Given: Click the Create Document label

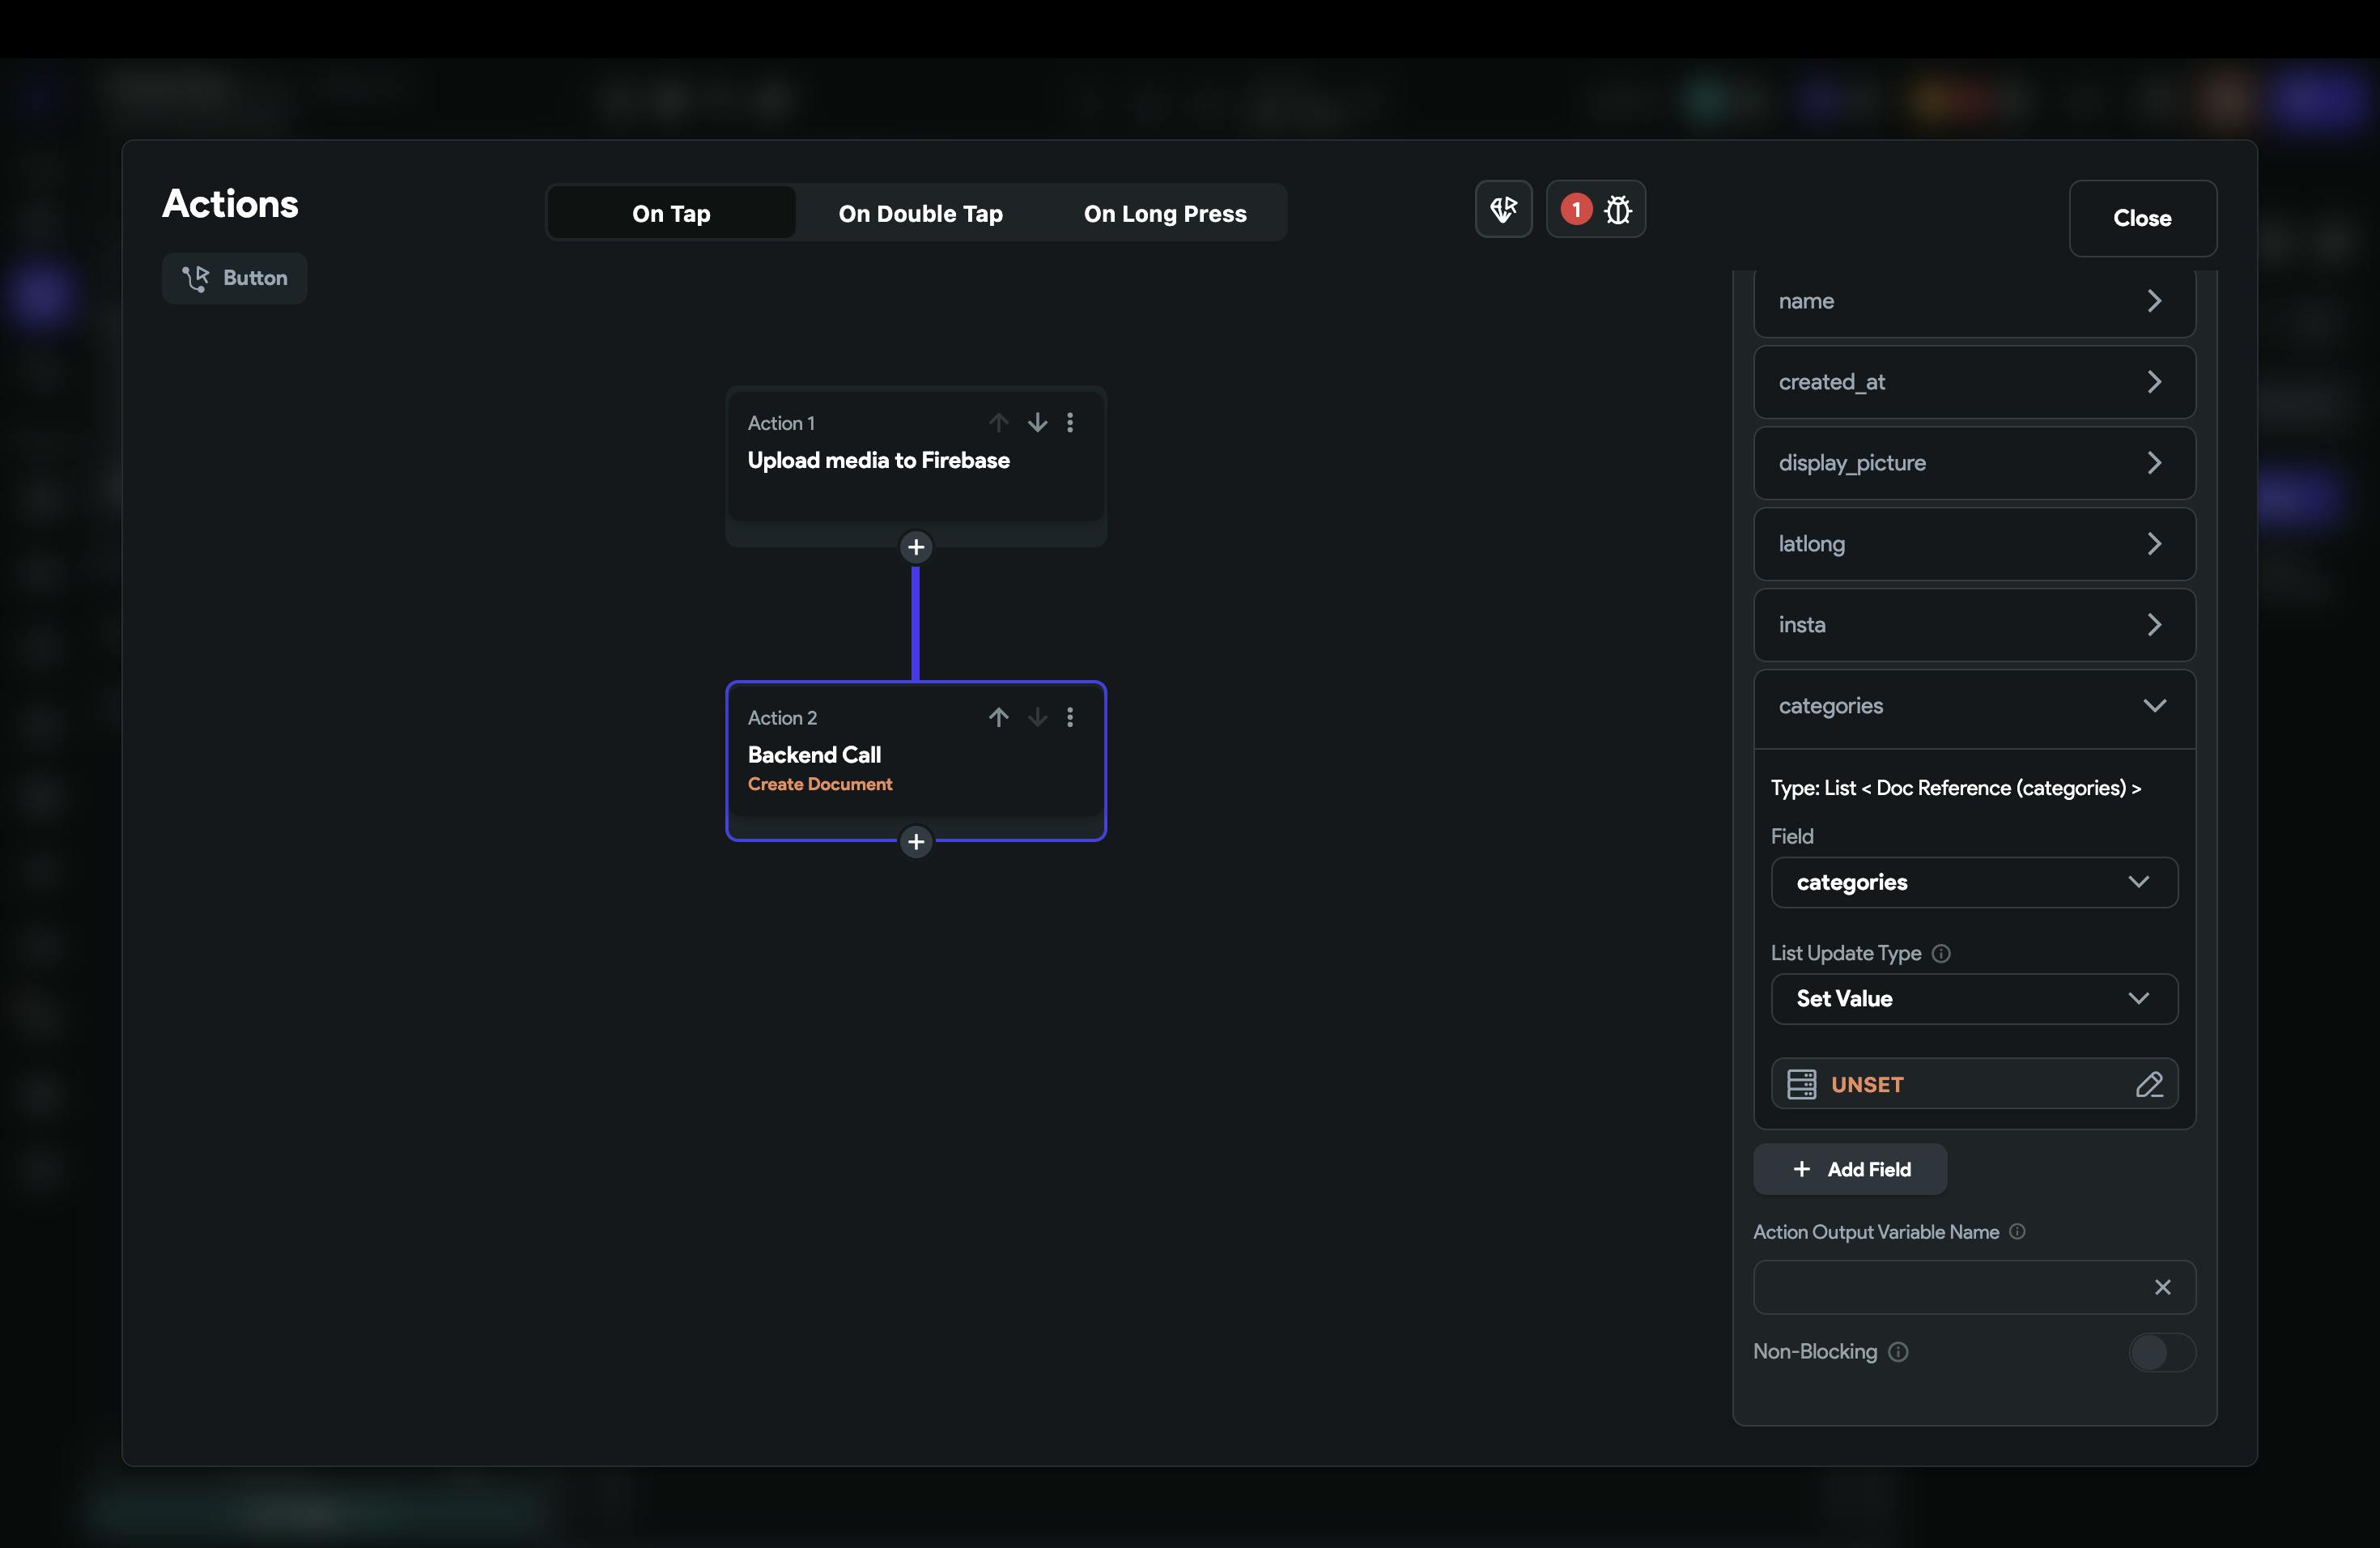Looking at the screenshot, I should (820, 784).
